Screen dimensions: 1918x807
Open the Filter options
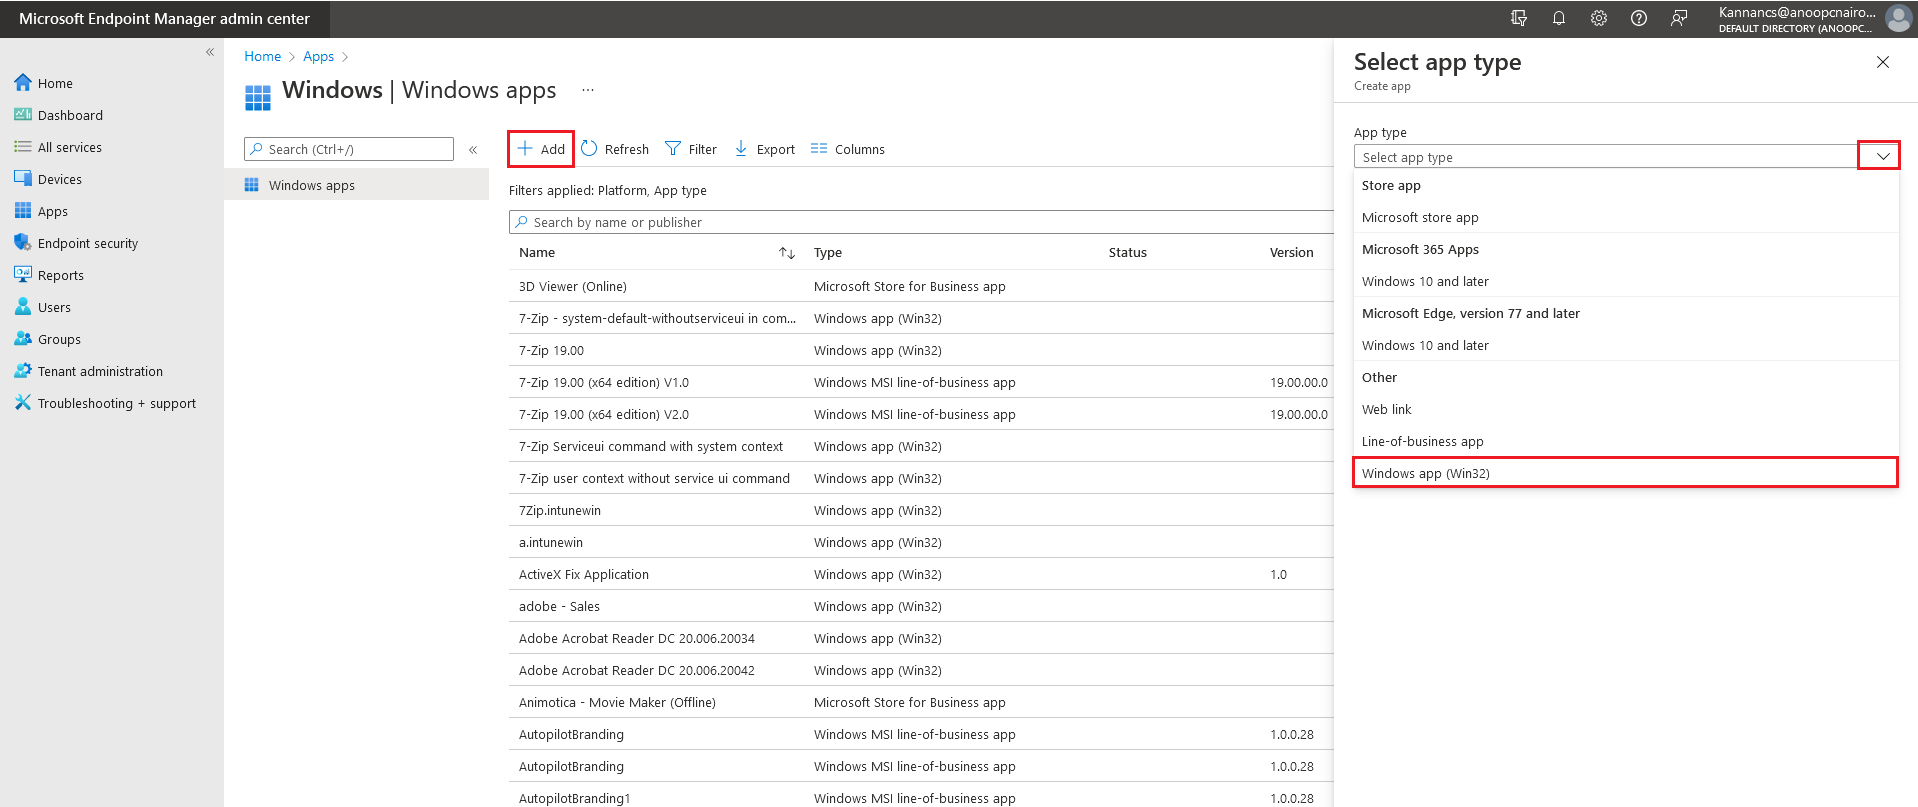pos(691,149)
